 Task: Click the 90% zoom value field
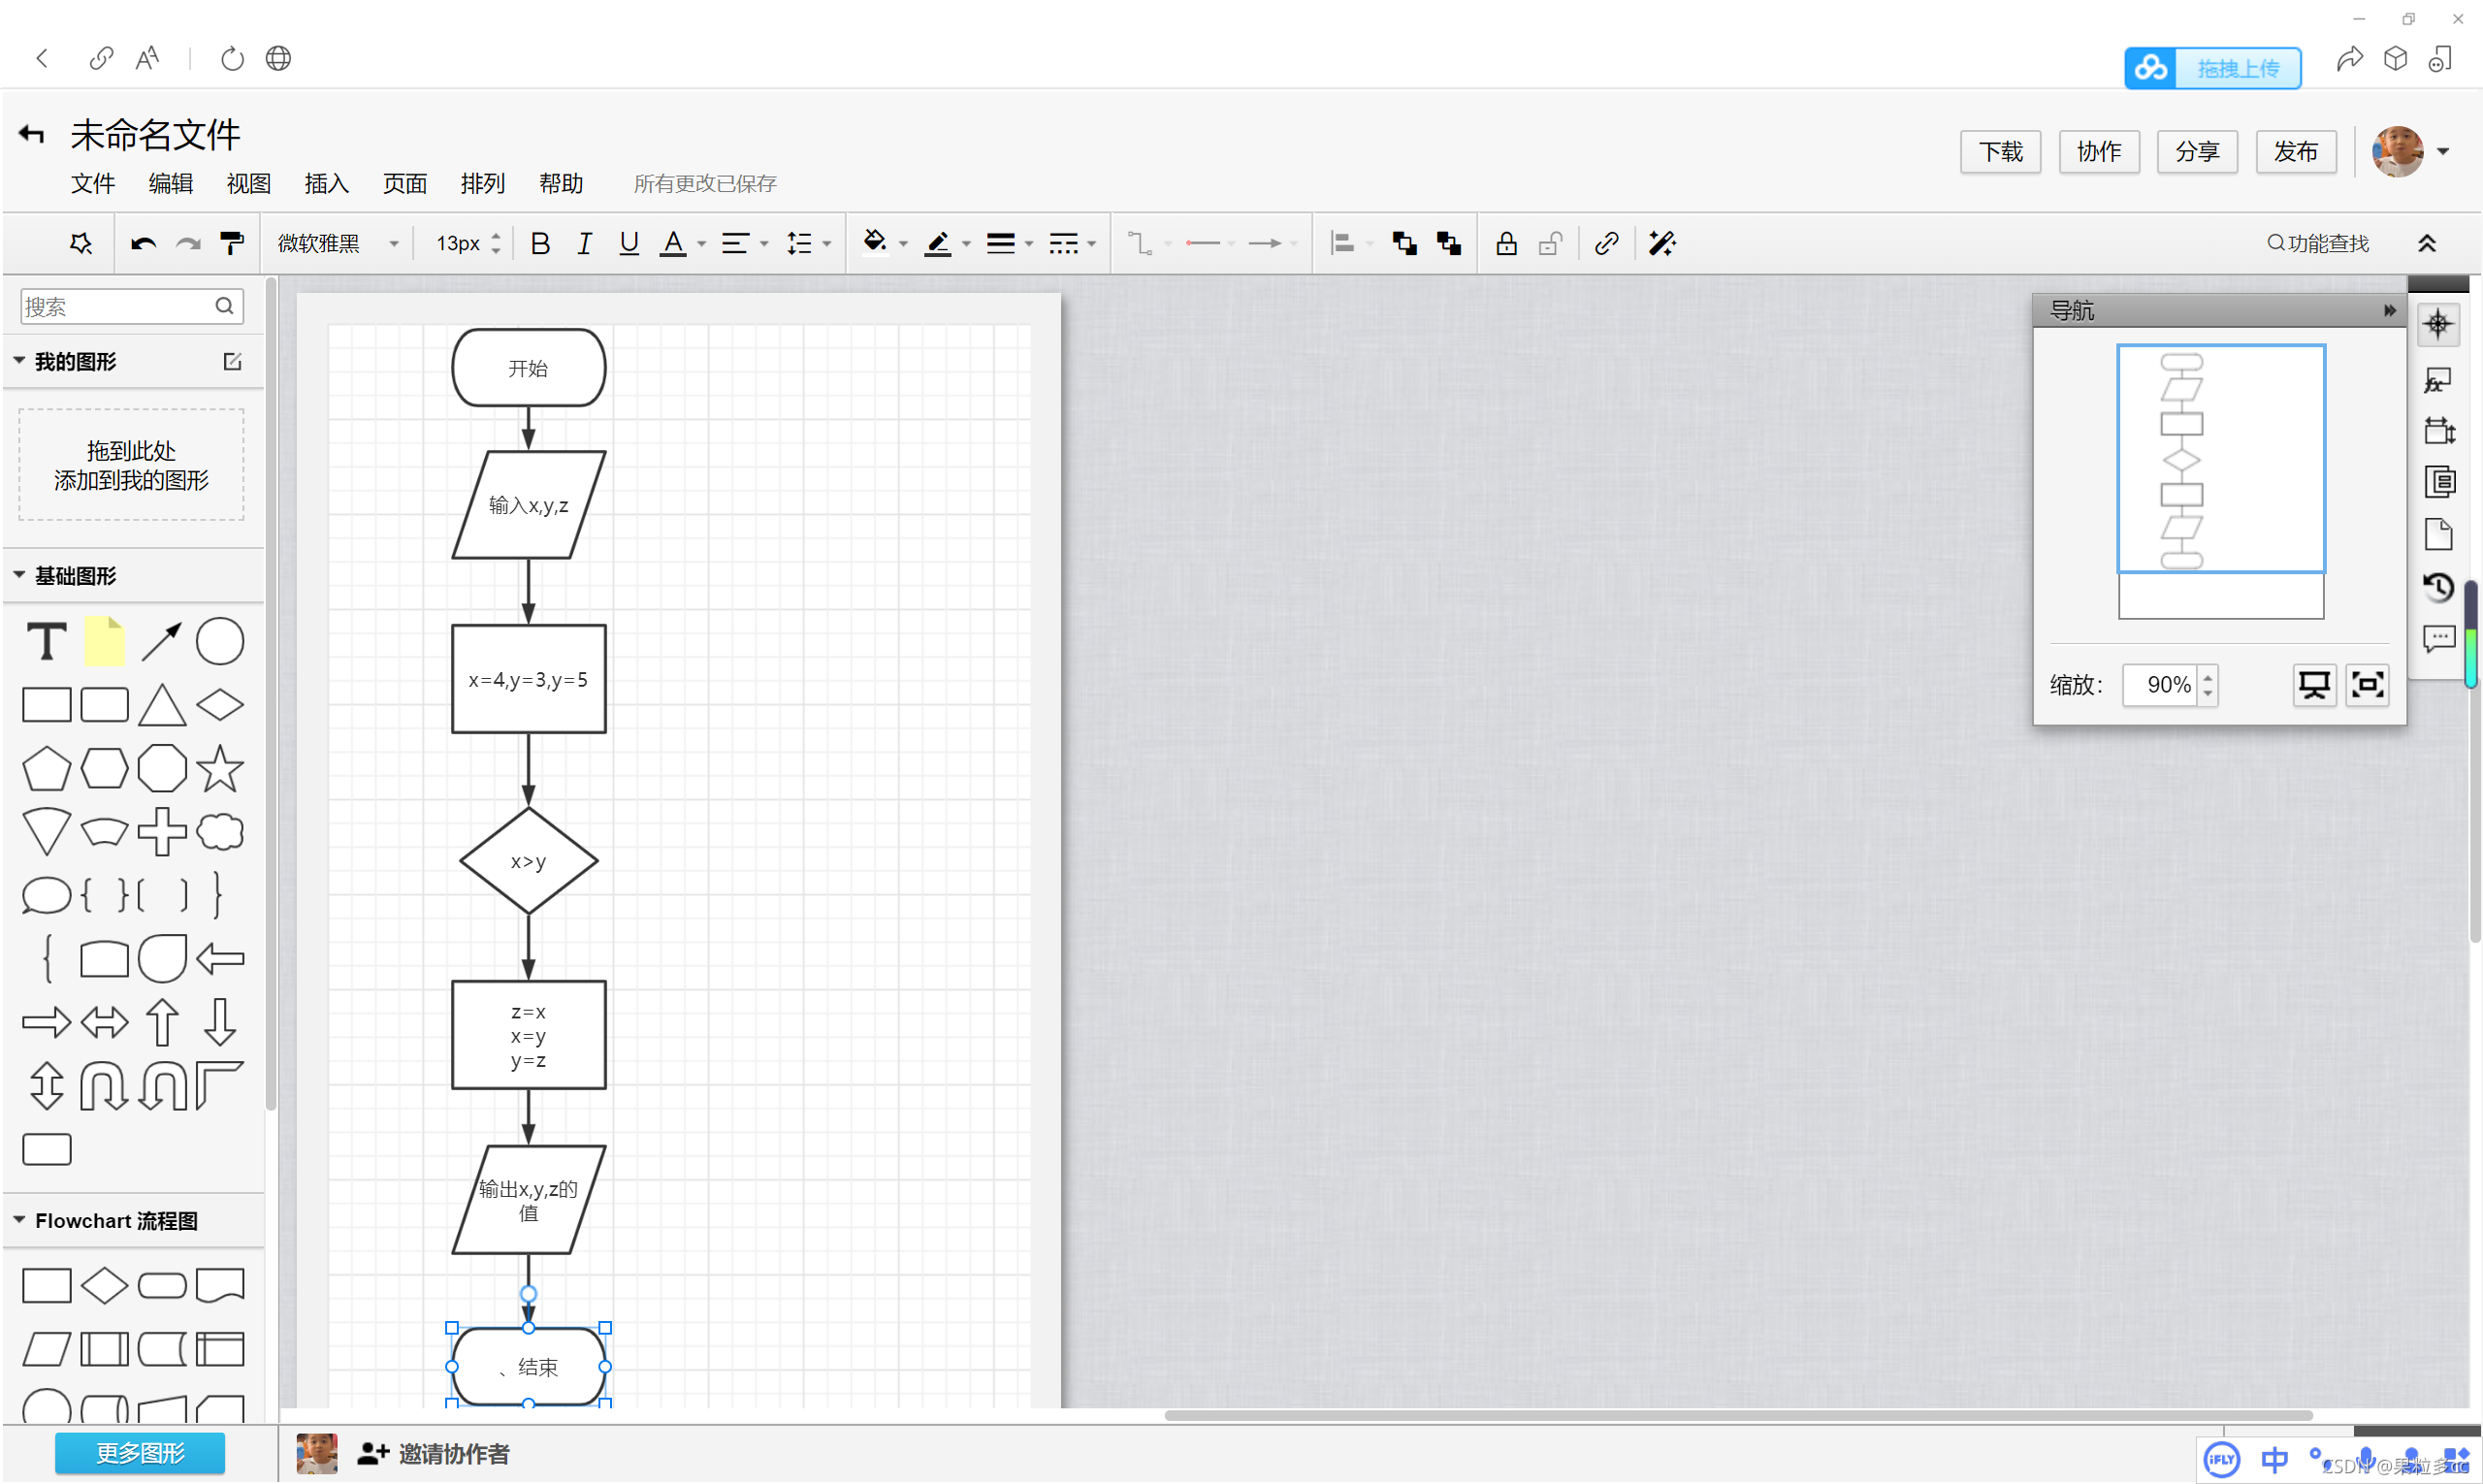pyautogui.click(x=2160, y=685)
